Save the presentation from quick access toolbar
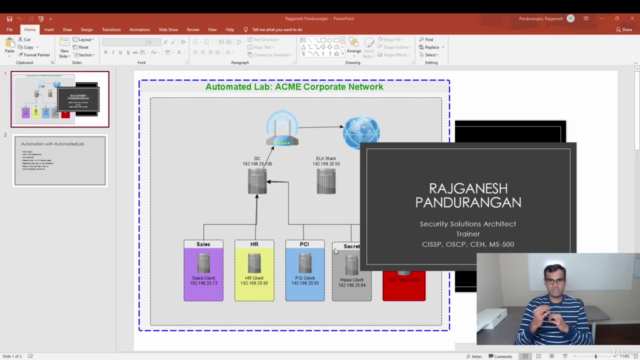The image size is (640, 360). point(9,19)
